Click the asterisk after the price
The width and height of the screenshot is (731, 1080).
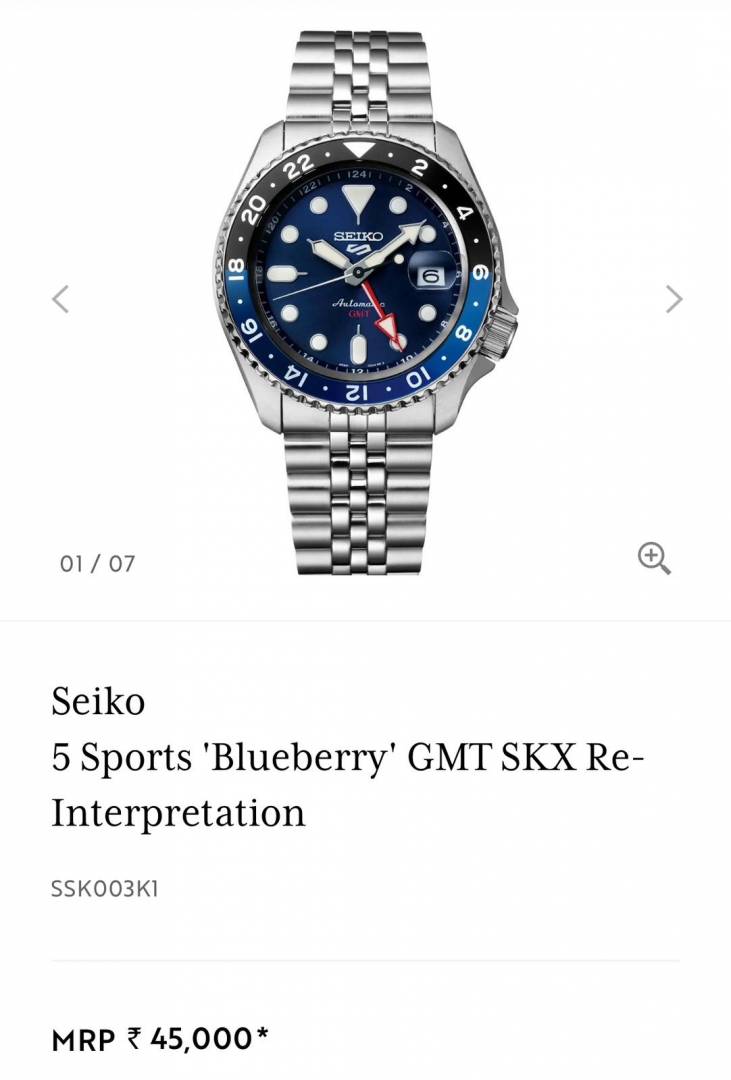263,1036
